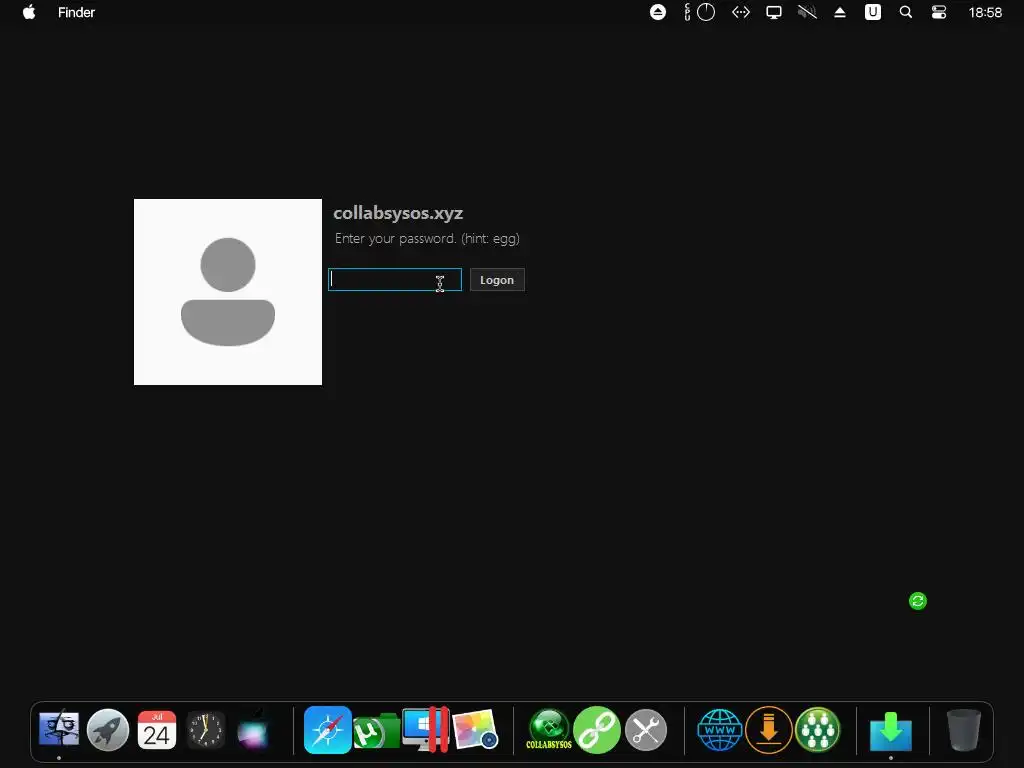Viewport: 1024px width, 768px height.
Task: Open the U input source icon
Action: pos(872,12)
